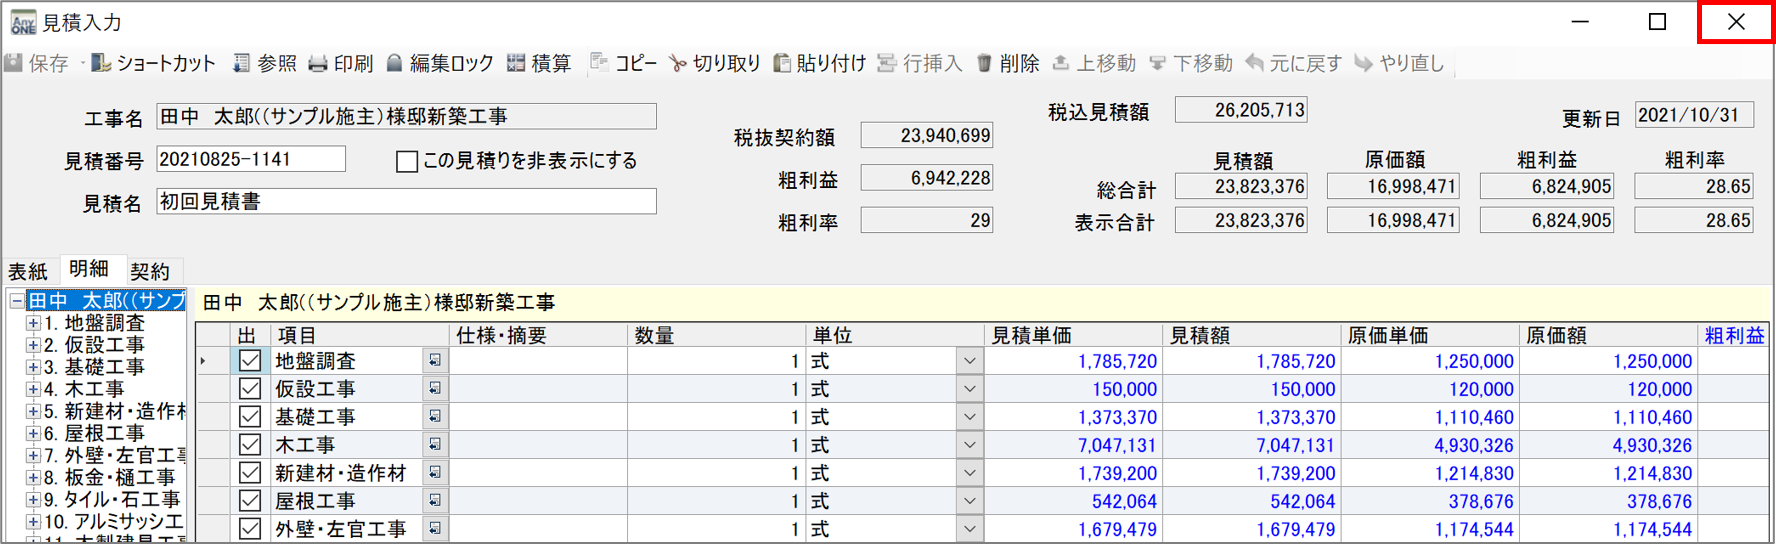Click the 印刷 printer icon
The image size is (1776, 544).
tap(318, 63)
